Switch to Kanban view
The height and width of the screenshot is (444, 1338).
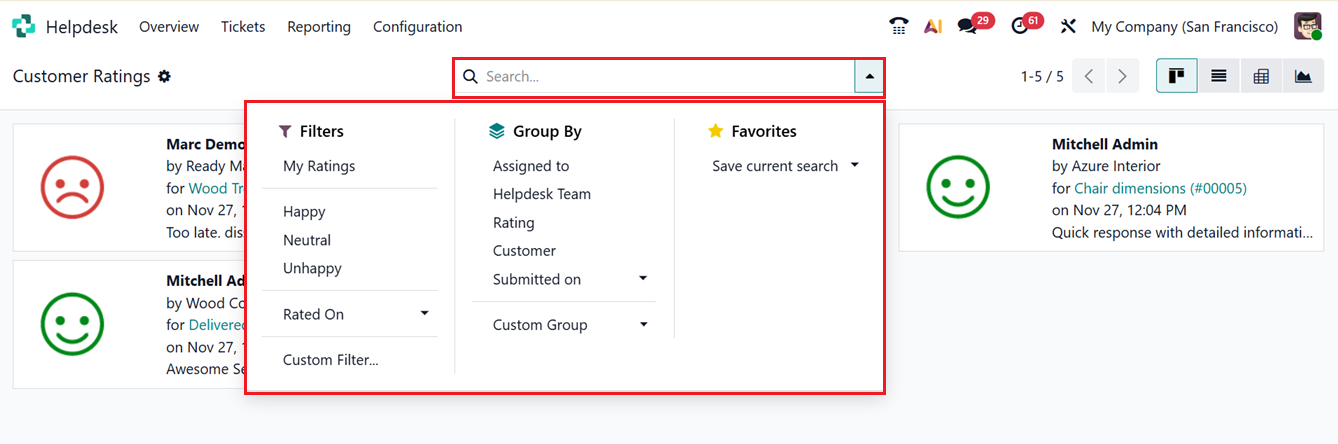pos(1176,76)
